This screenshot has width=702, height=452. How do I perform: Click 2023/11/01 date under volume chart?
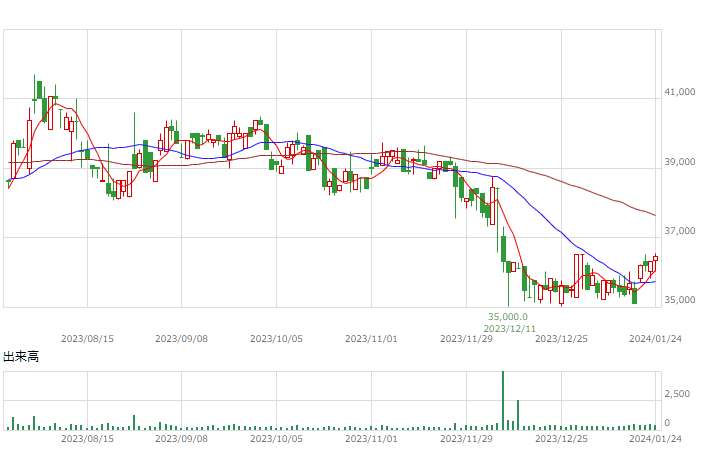(371, 439)
